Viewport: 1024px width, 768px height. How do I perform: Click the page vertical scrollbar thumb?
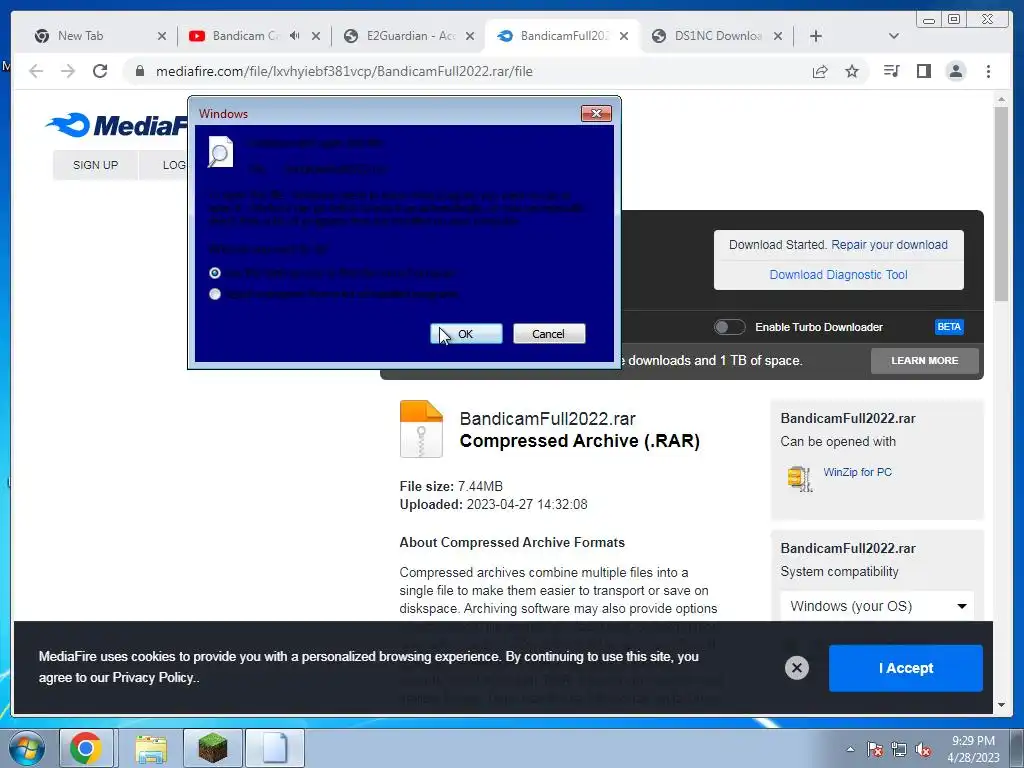pyautogui.click(x=1001, y=204)
